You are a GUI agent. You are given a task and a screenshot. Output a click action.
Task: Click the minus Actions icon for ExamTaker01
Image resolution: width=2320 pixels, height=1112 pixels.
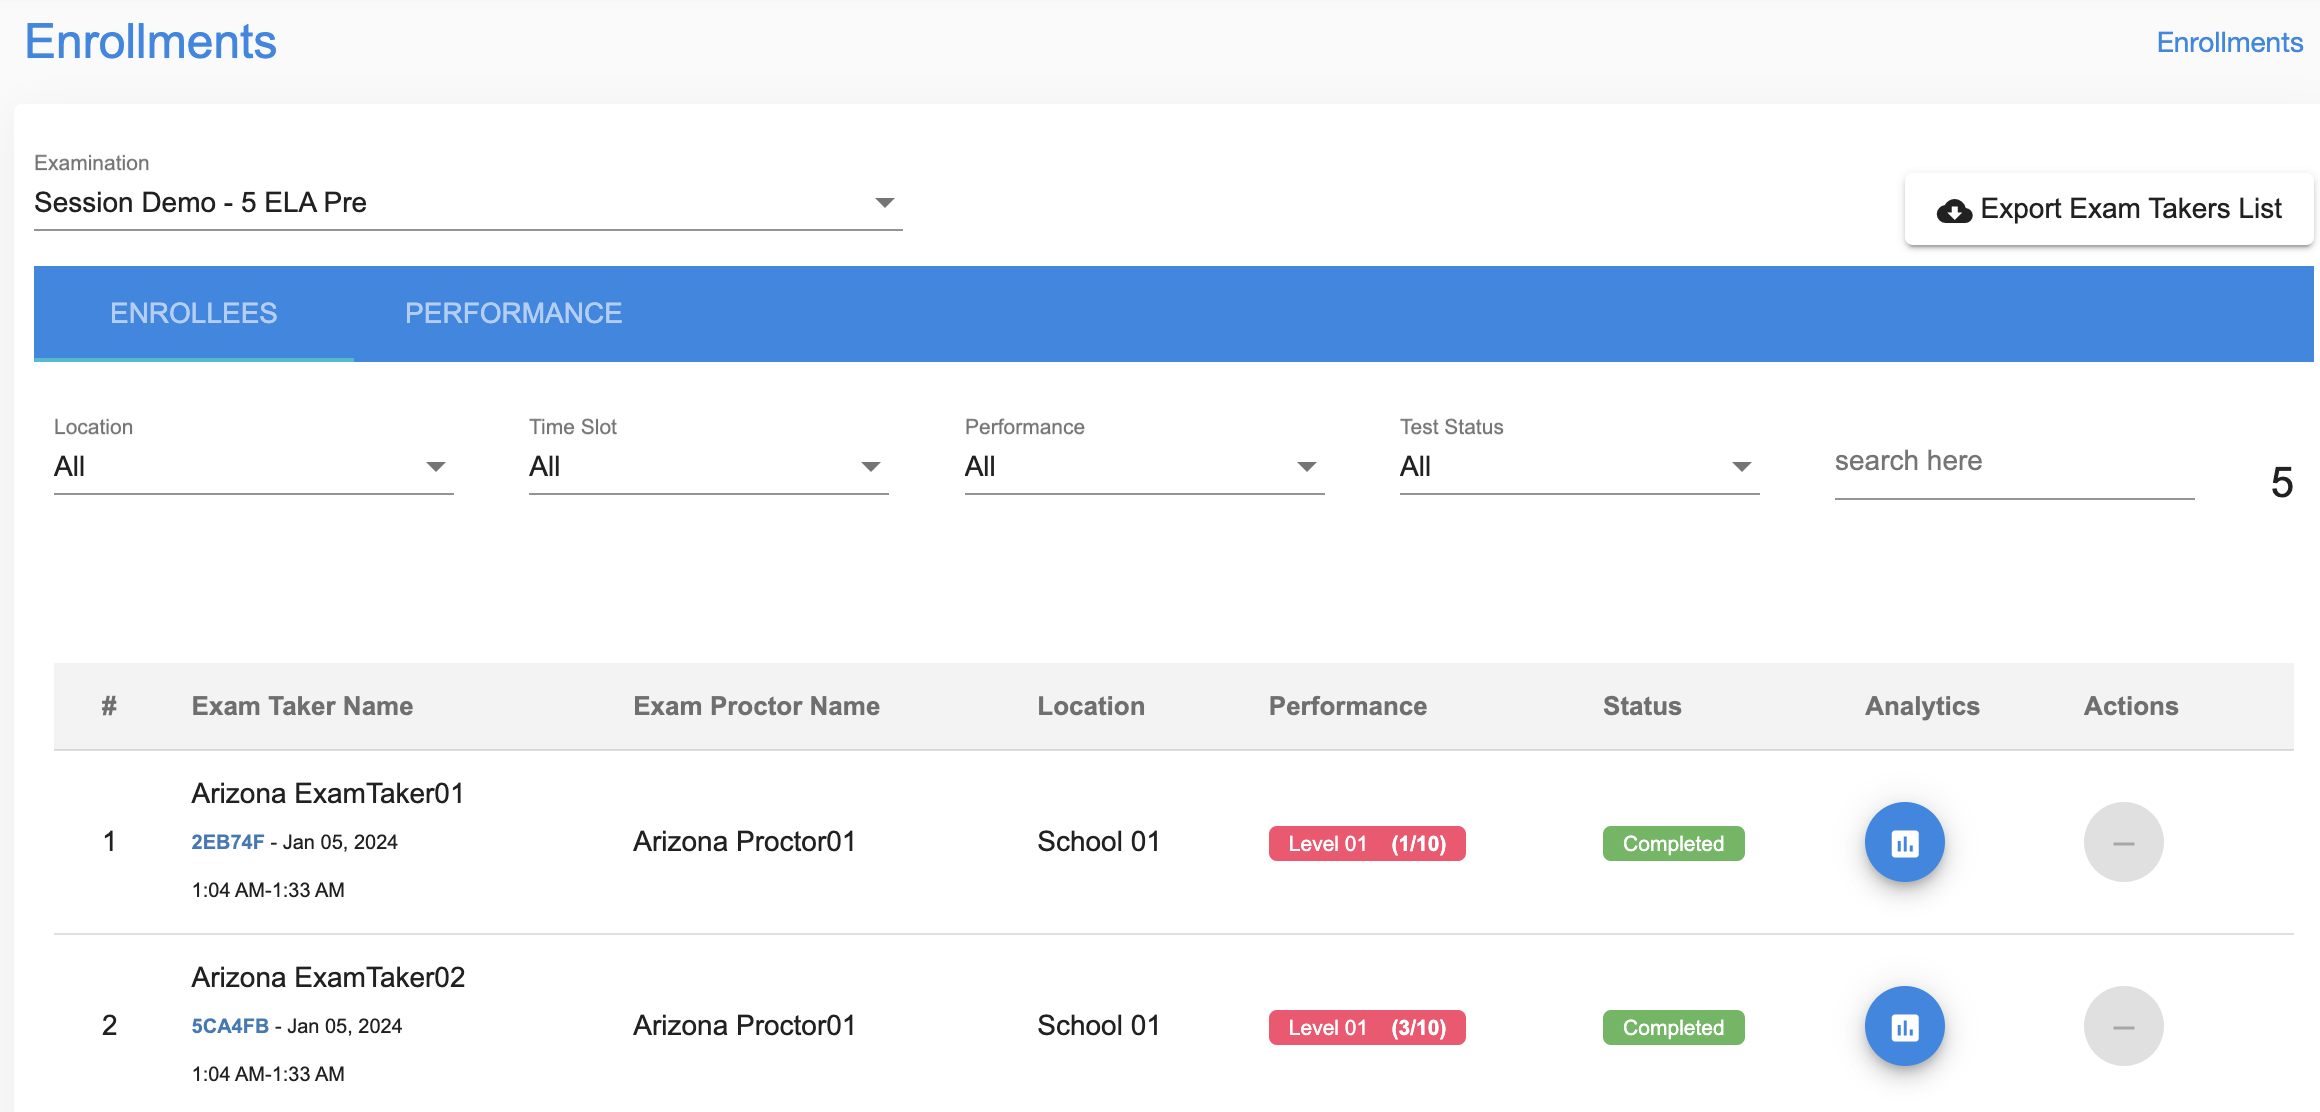(x=2123, y=842)
